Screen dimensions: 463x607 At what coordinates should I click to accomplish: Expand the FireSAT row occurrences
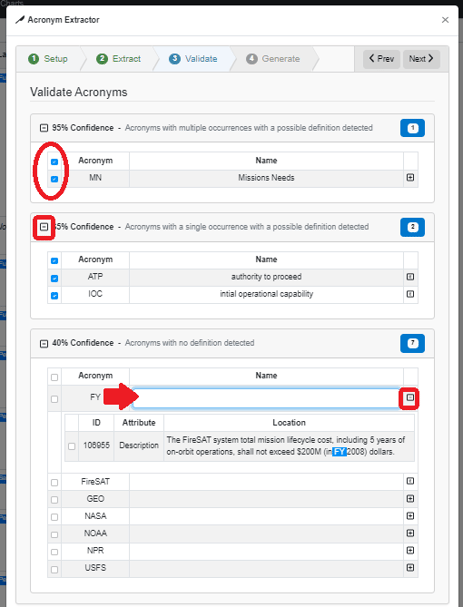click(410, 481)
